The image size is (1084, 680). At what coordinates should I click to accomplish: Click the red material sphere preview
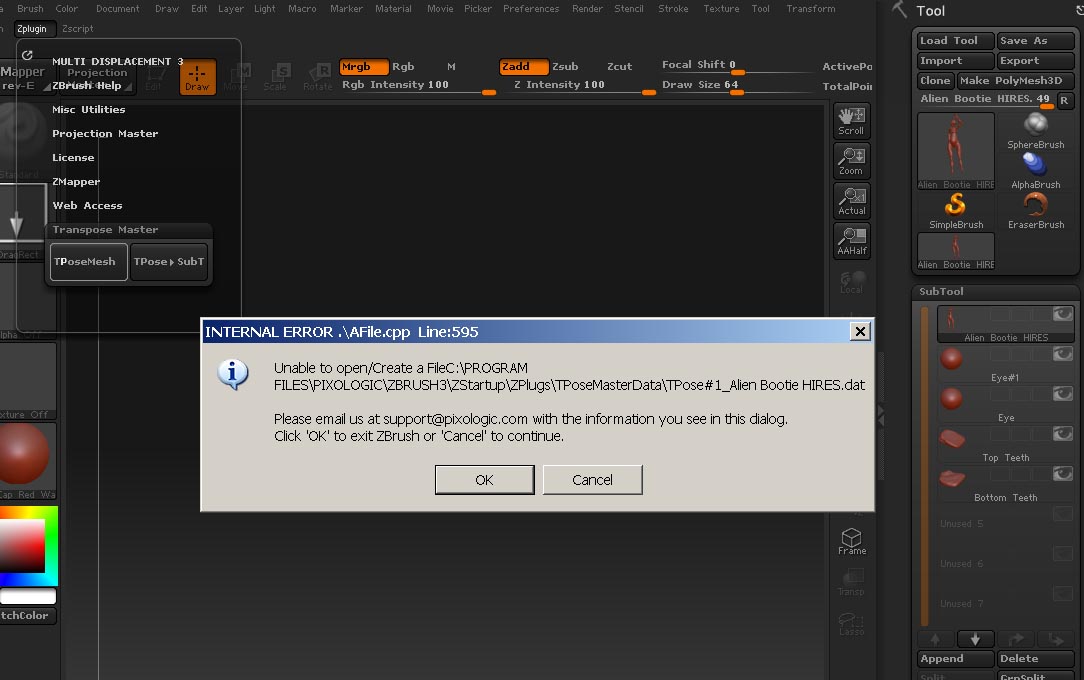[x=25, y=453]
